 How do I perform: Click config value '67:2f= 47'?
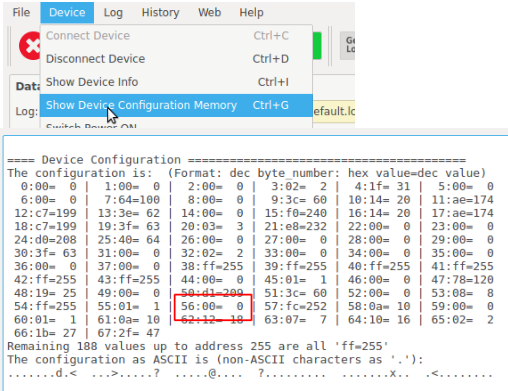[x=129, y=333]
